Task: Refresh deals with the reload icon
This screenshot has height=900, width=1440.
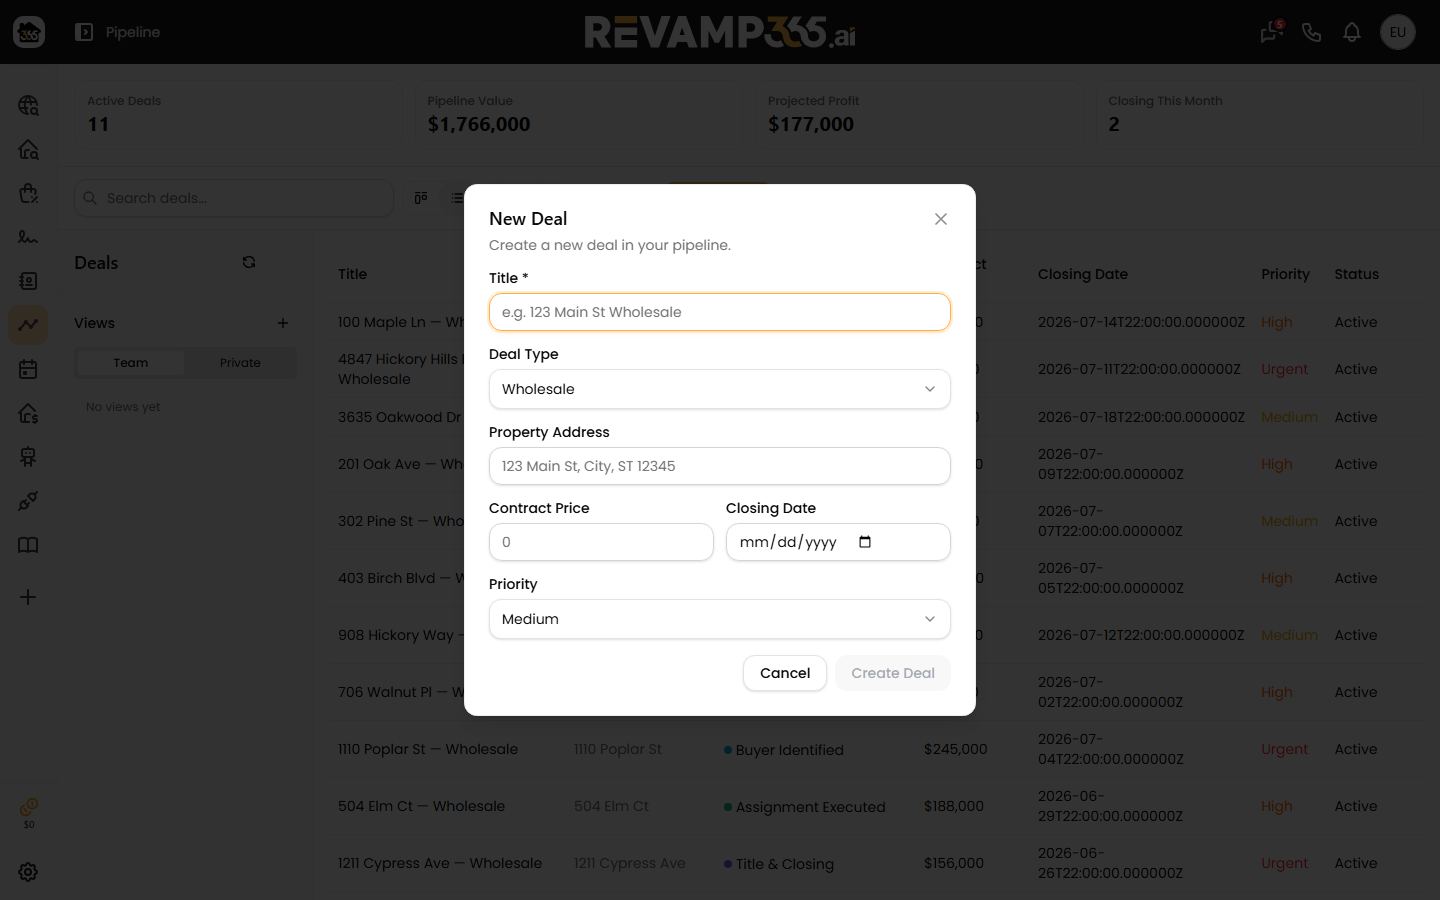Action: pyautogui.click(x=249, y=262)
